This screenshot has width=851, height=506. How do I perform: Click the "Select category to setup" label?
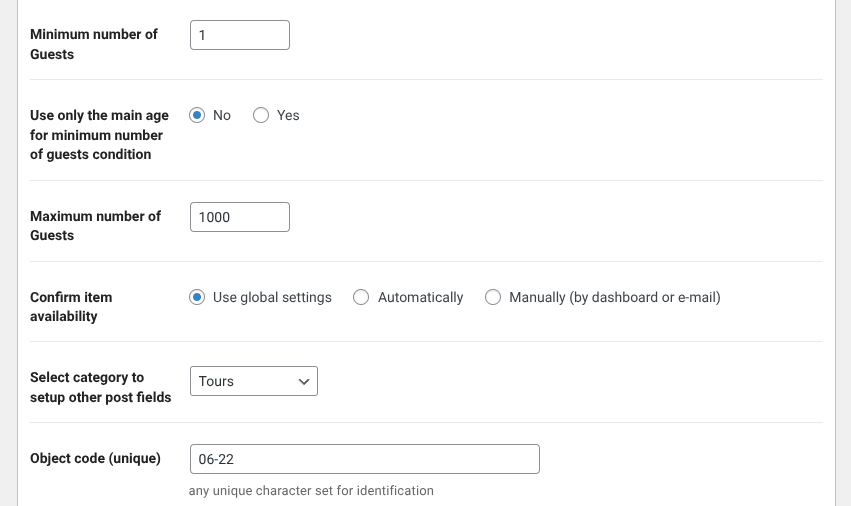click(100, 387)
